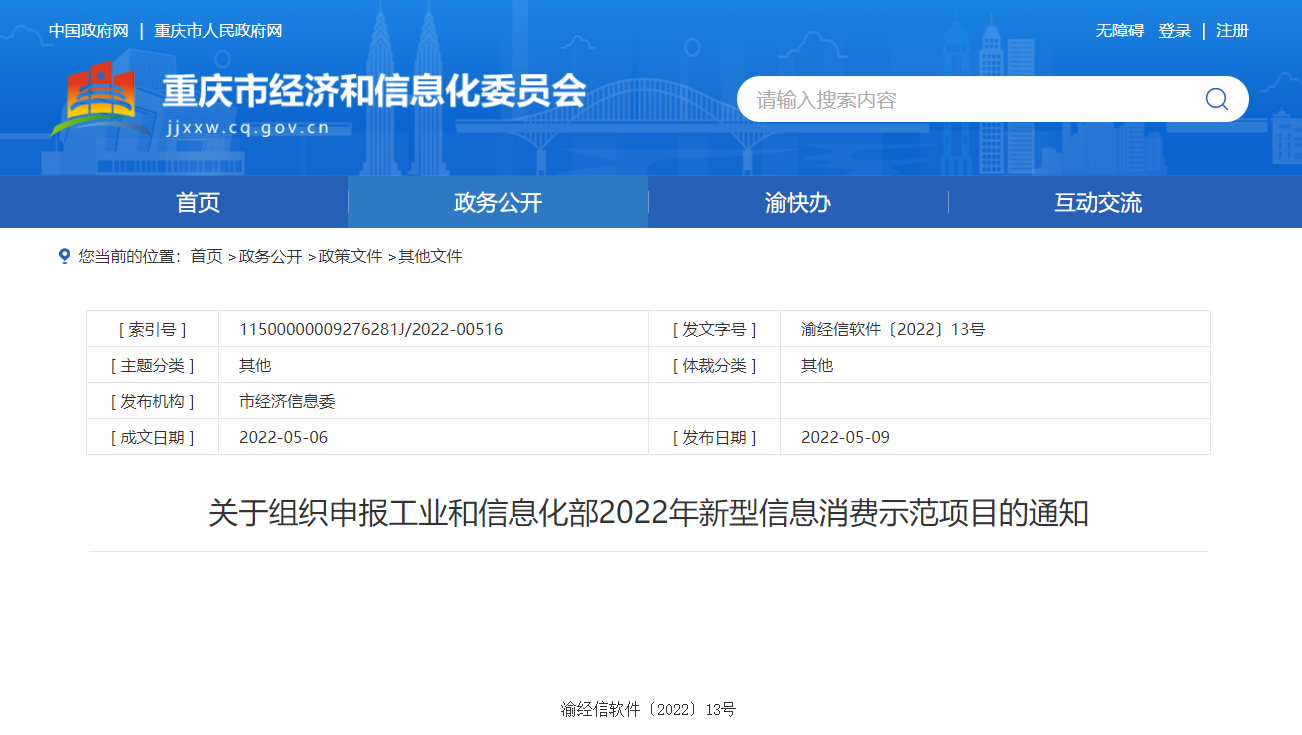Click the 重庆市经济和信息化委员会 site title

click(374, 92)
